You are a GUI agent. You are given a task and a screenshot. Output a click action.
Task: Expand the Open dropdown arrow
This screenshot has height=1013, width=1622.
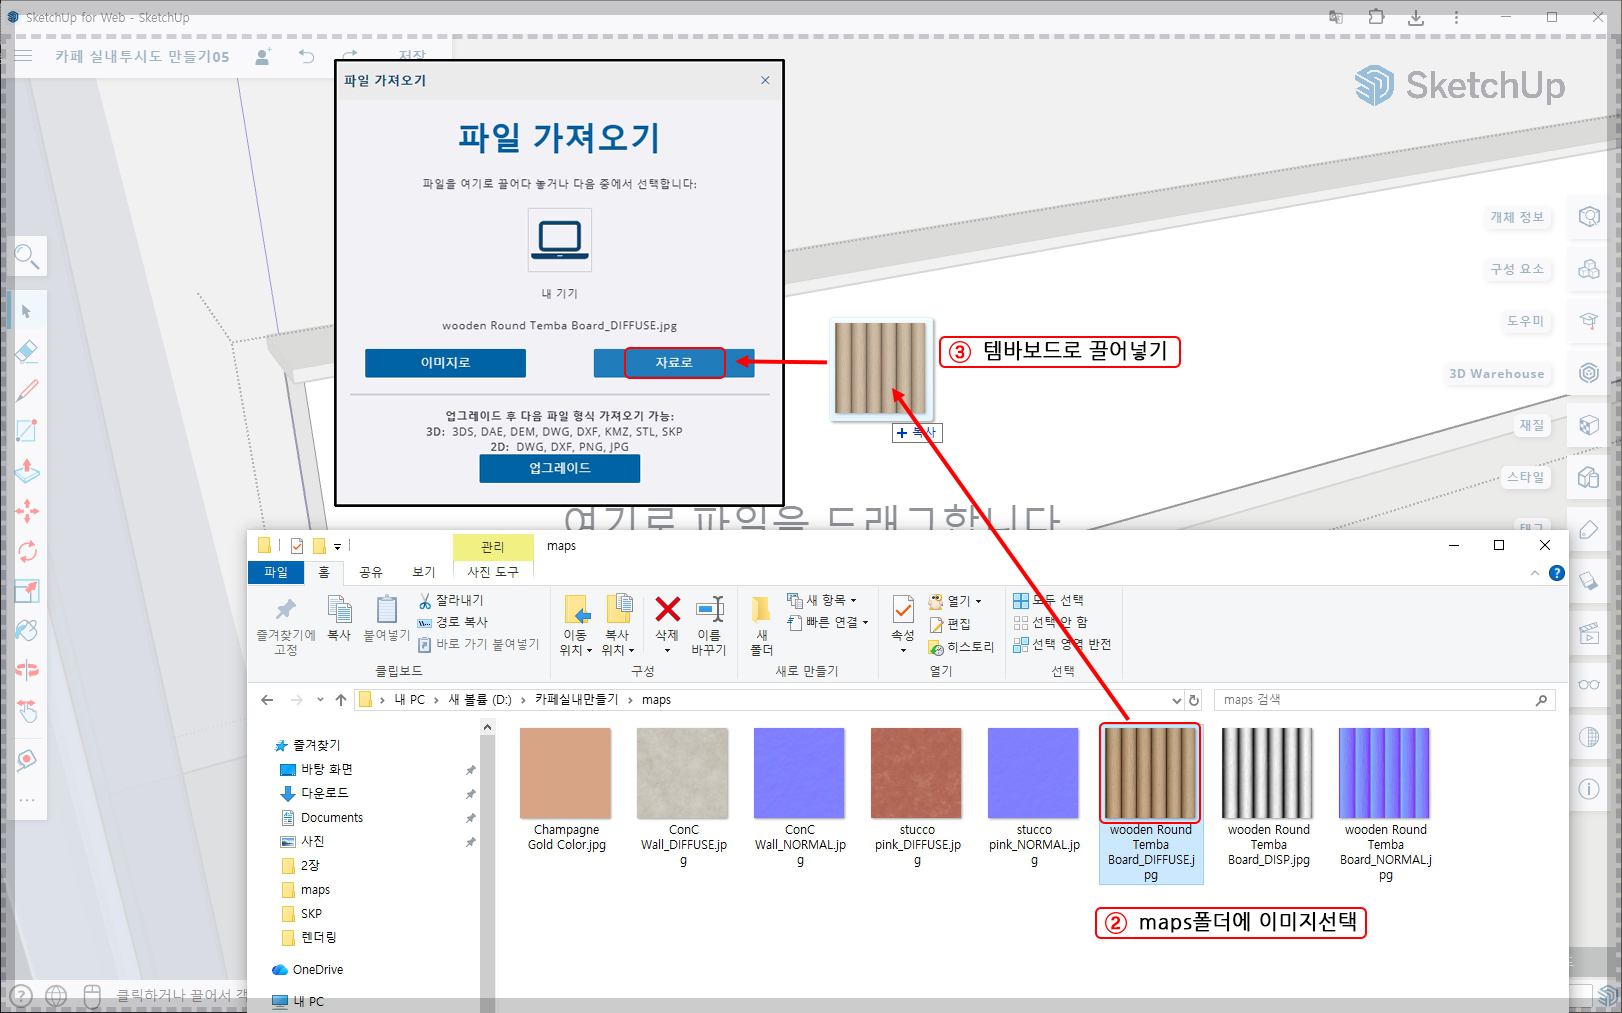point(978,601)
